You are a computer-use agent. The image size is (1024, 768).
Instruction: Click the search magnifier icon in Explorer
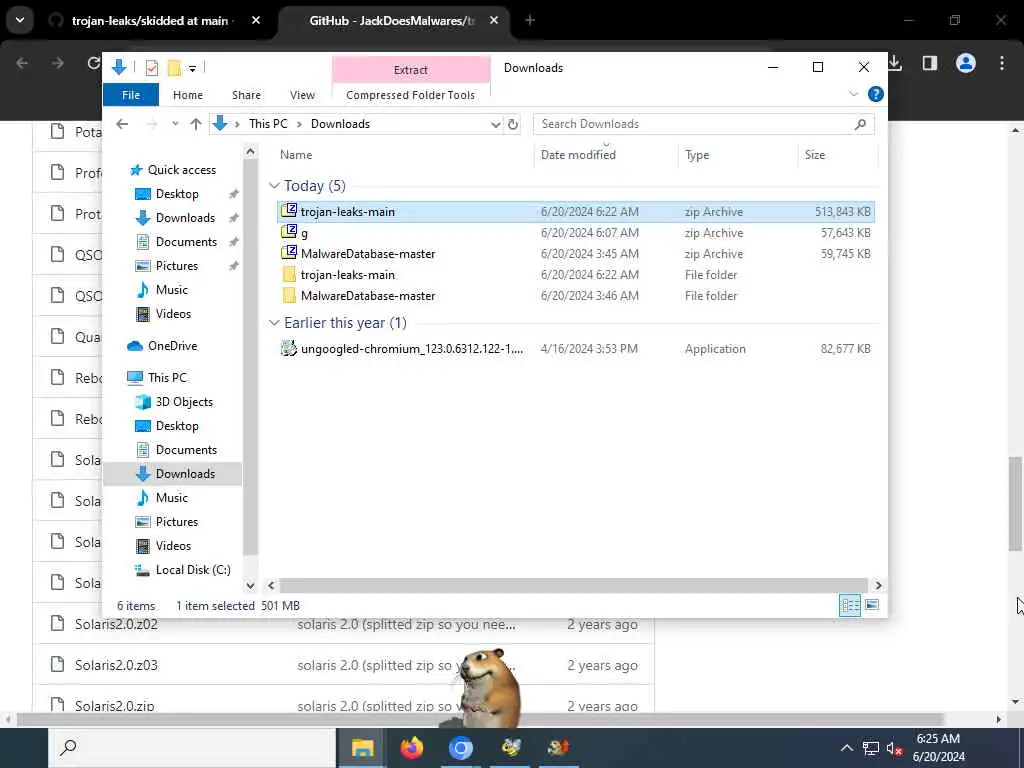point(860,124)
